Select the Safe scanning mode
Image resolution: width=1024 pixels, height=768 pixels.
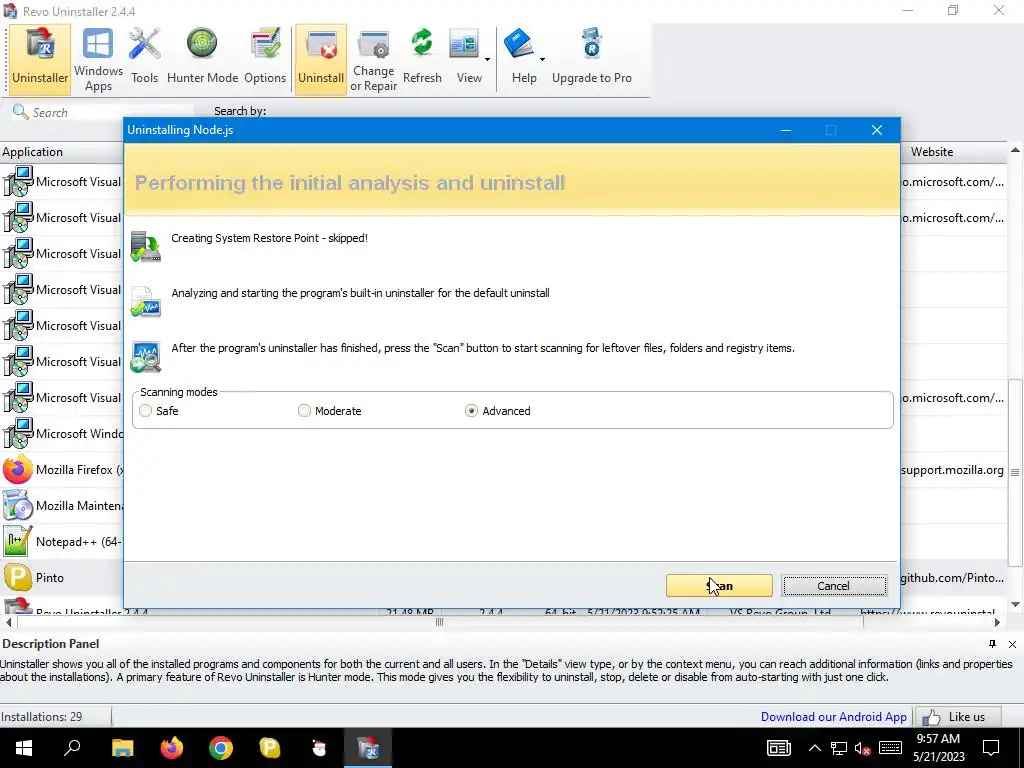tap(159, 411)
